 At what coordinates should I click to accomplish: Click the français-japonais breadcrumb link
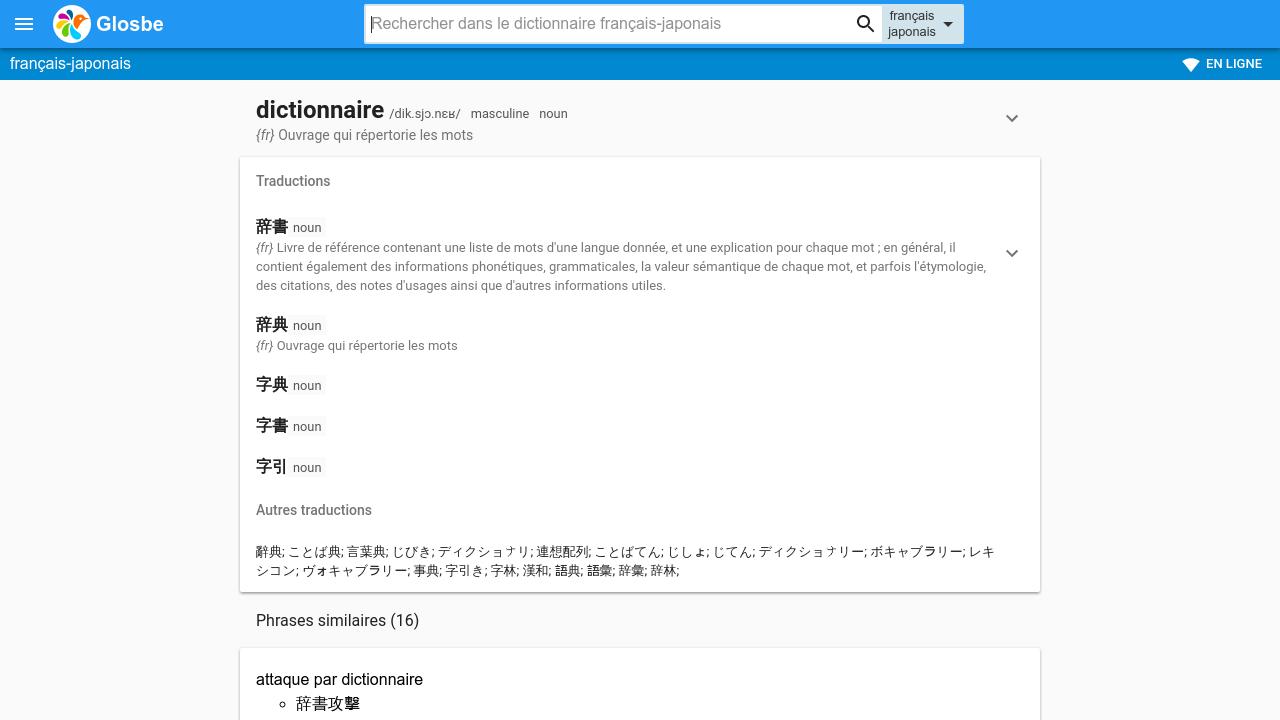(70, 64)
